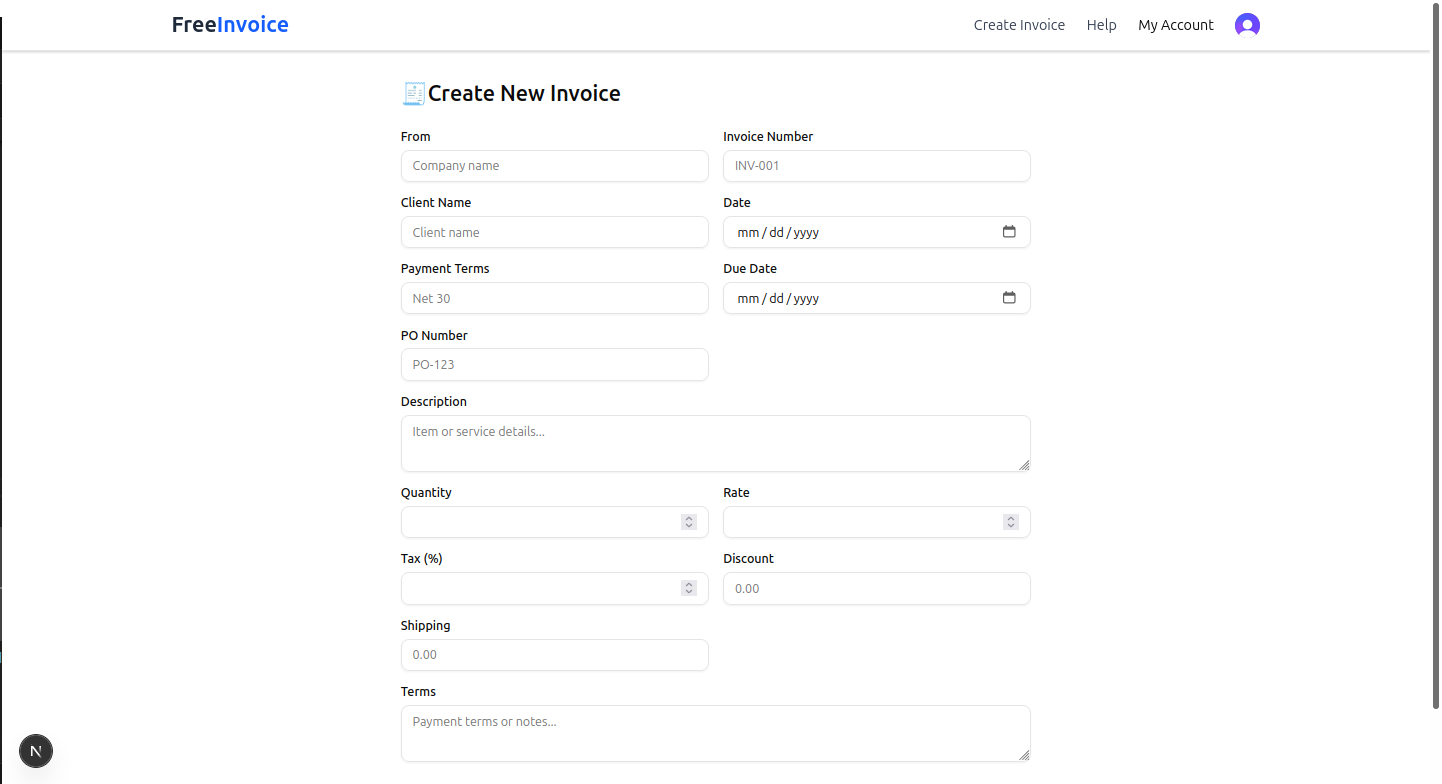Open the Help link
The image size is (1442, 784).
(x=1101, y=24)
